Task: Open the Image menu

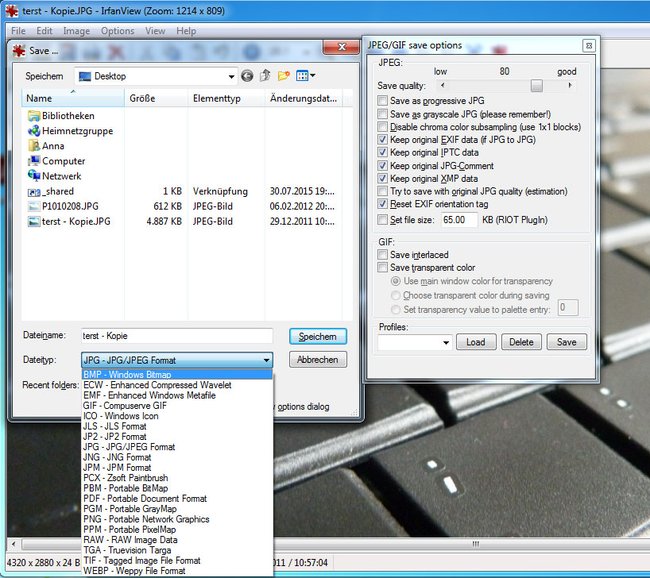Action: pyautogui.click(x=76, y=31)
